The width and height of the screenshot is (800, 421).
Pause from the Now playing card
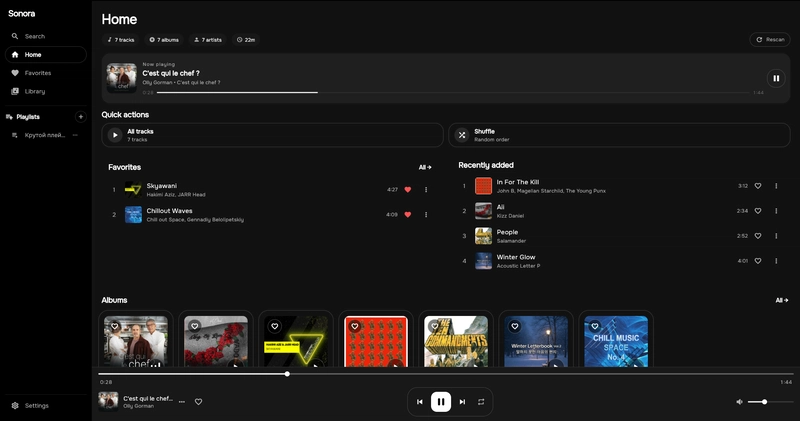tap(776, 79)
